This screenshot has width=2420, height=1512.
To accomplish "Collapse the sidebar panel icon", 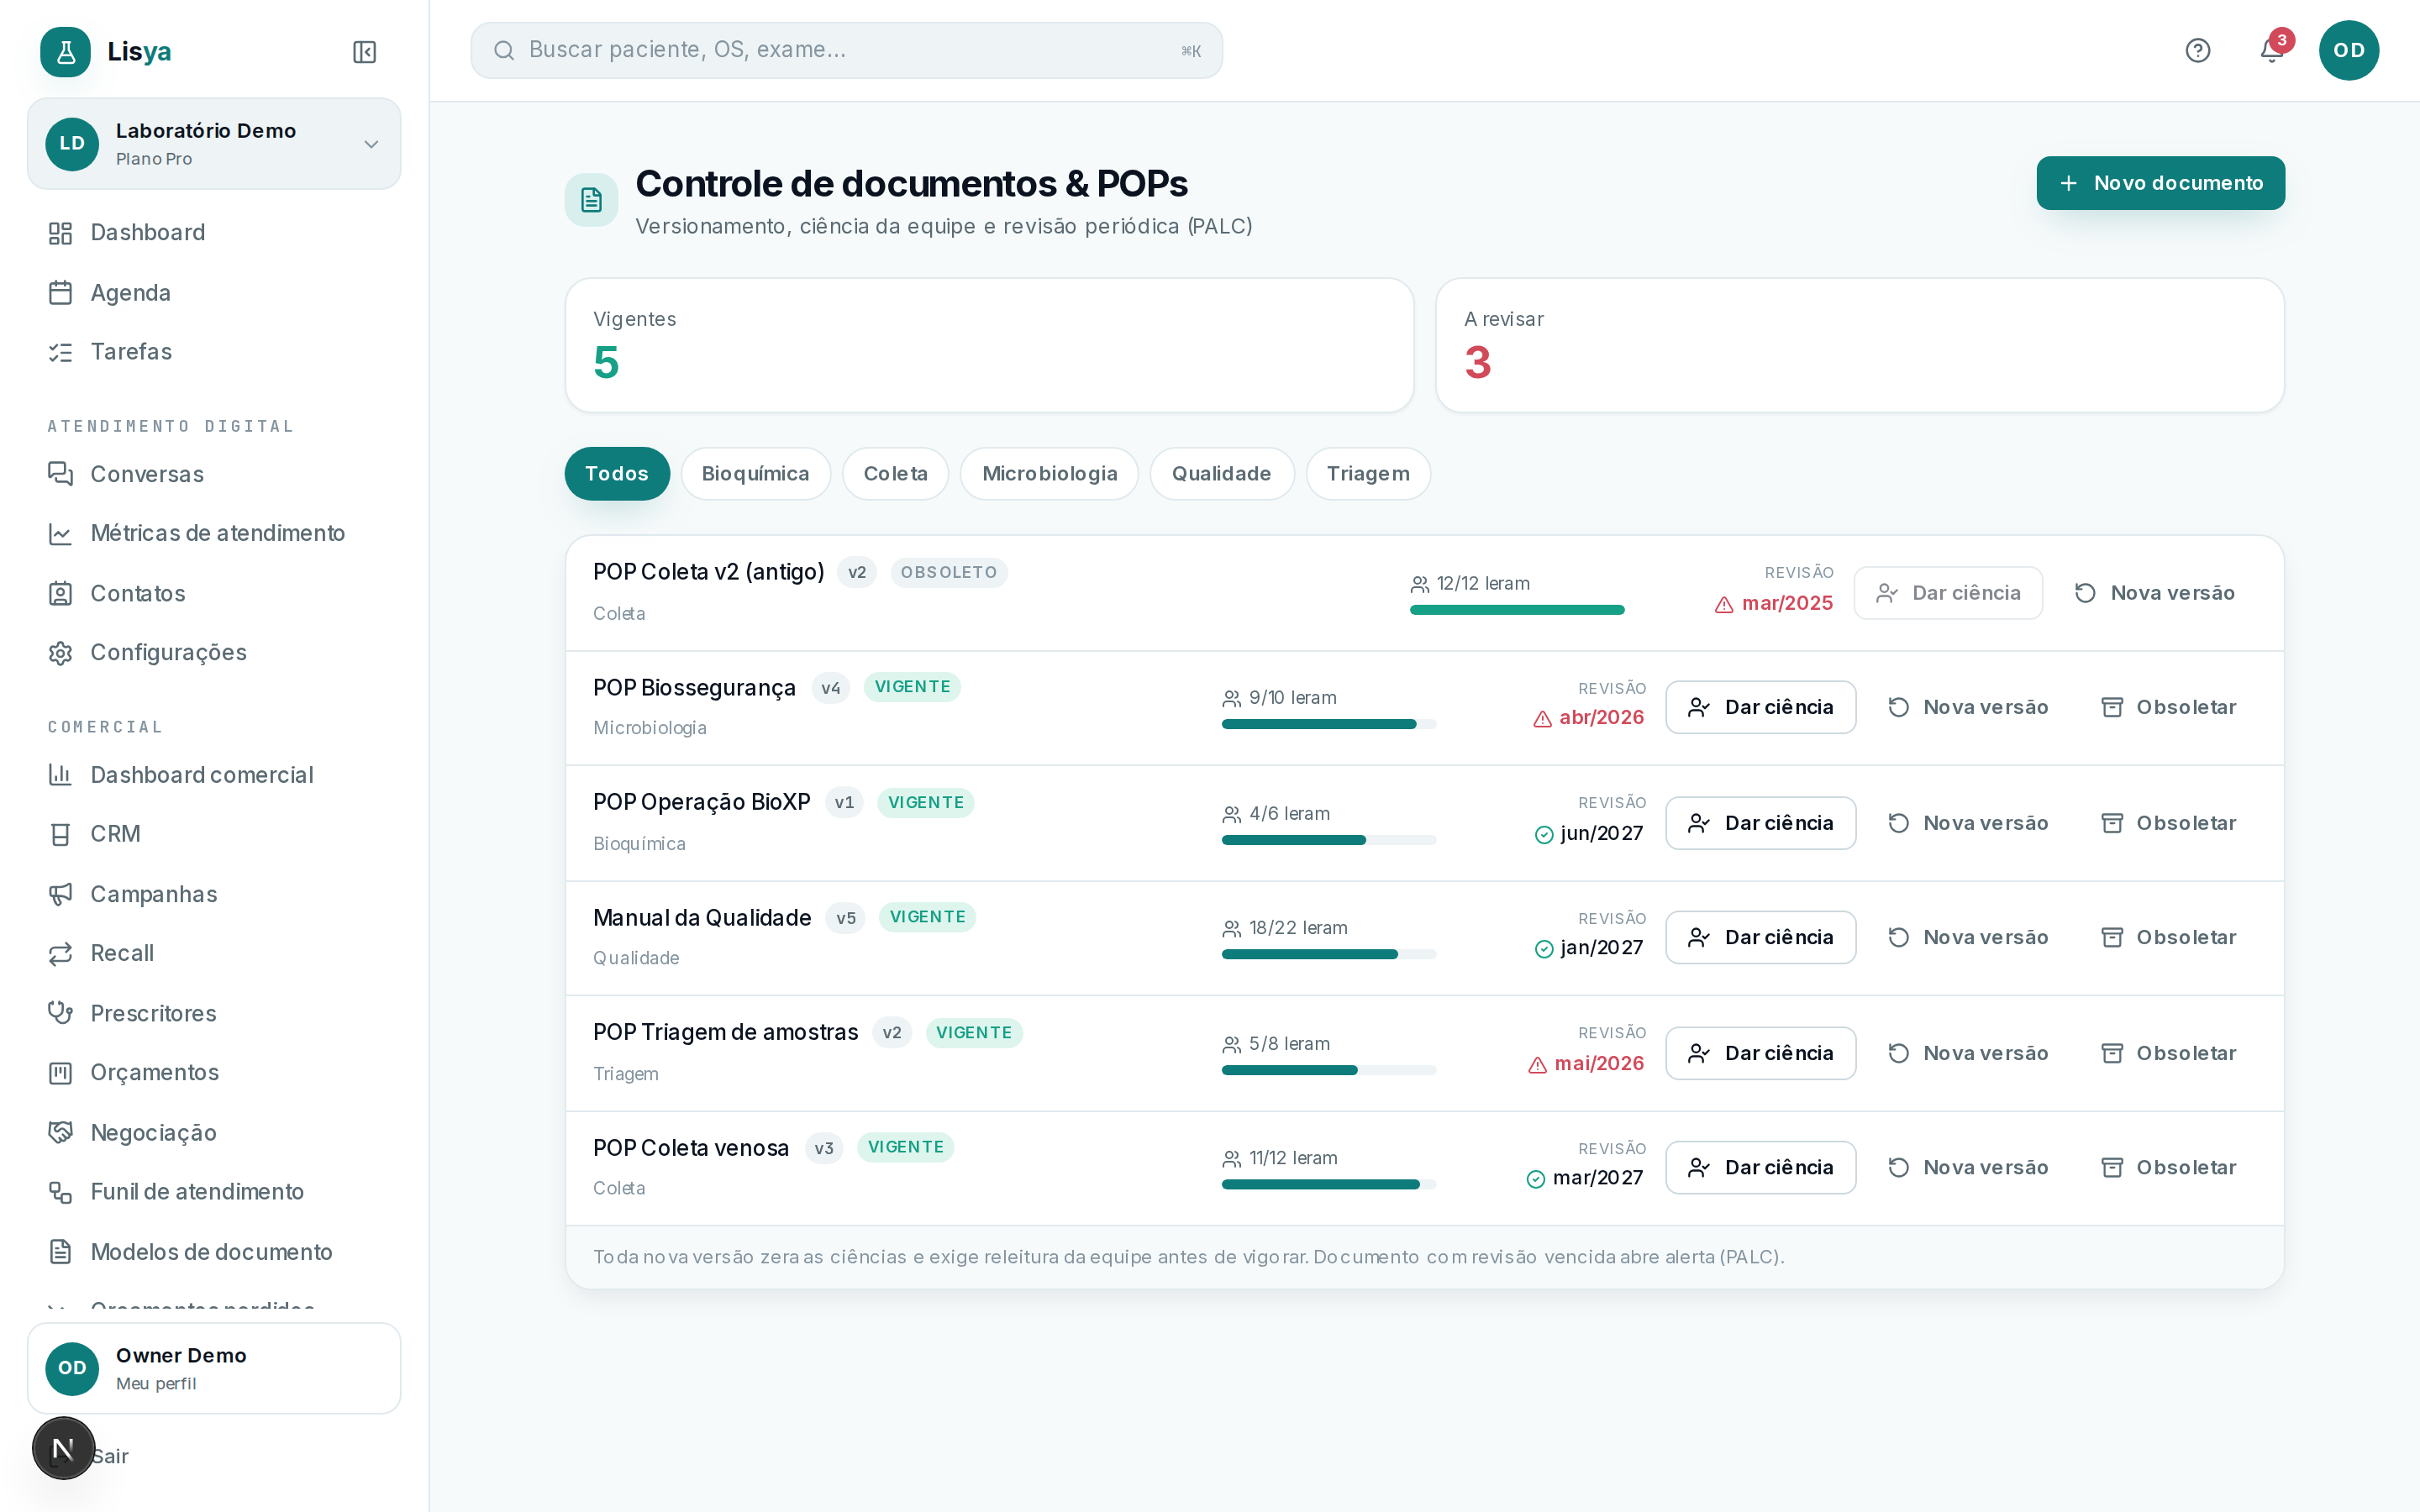I will pyautogui.click(x=364, y=52).
